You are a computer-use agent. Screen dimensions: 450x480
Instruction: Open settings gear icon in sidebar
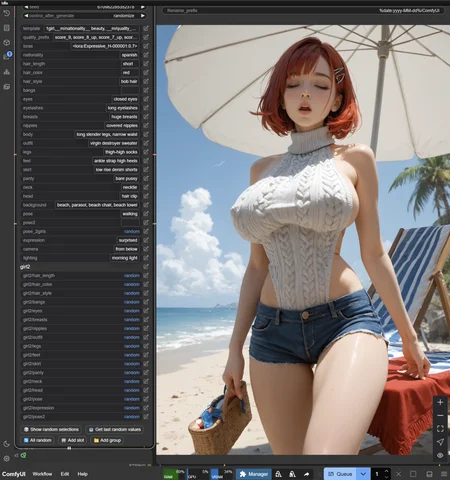[x=7, y=459]
